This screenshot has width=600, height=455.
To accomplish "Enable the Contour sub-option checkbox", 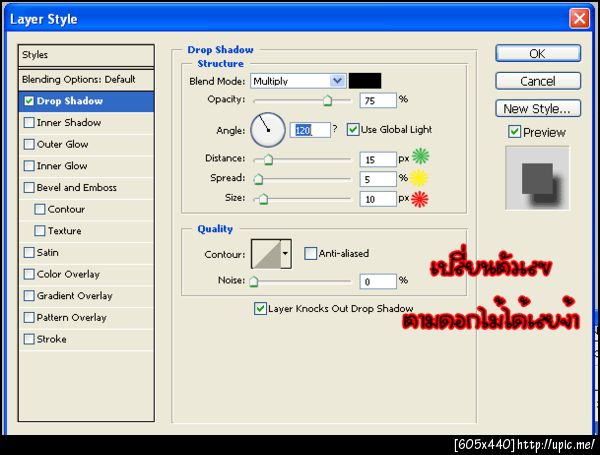I will [x=39, y=209].
